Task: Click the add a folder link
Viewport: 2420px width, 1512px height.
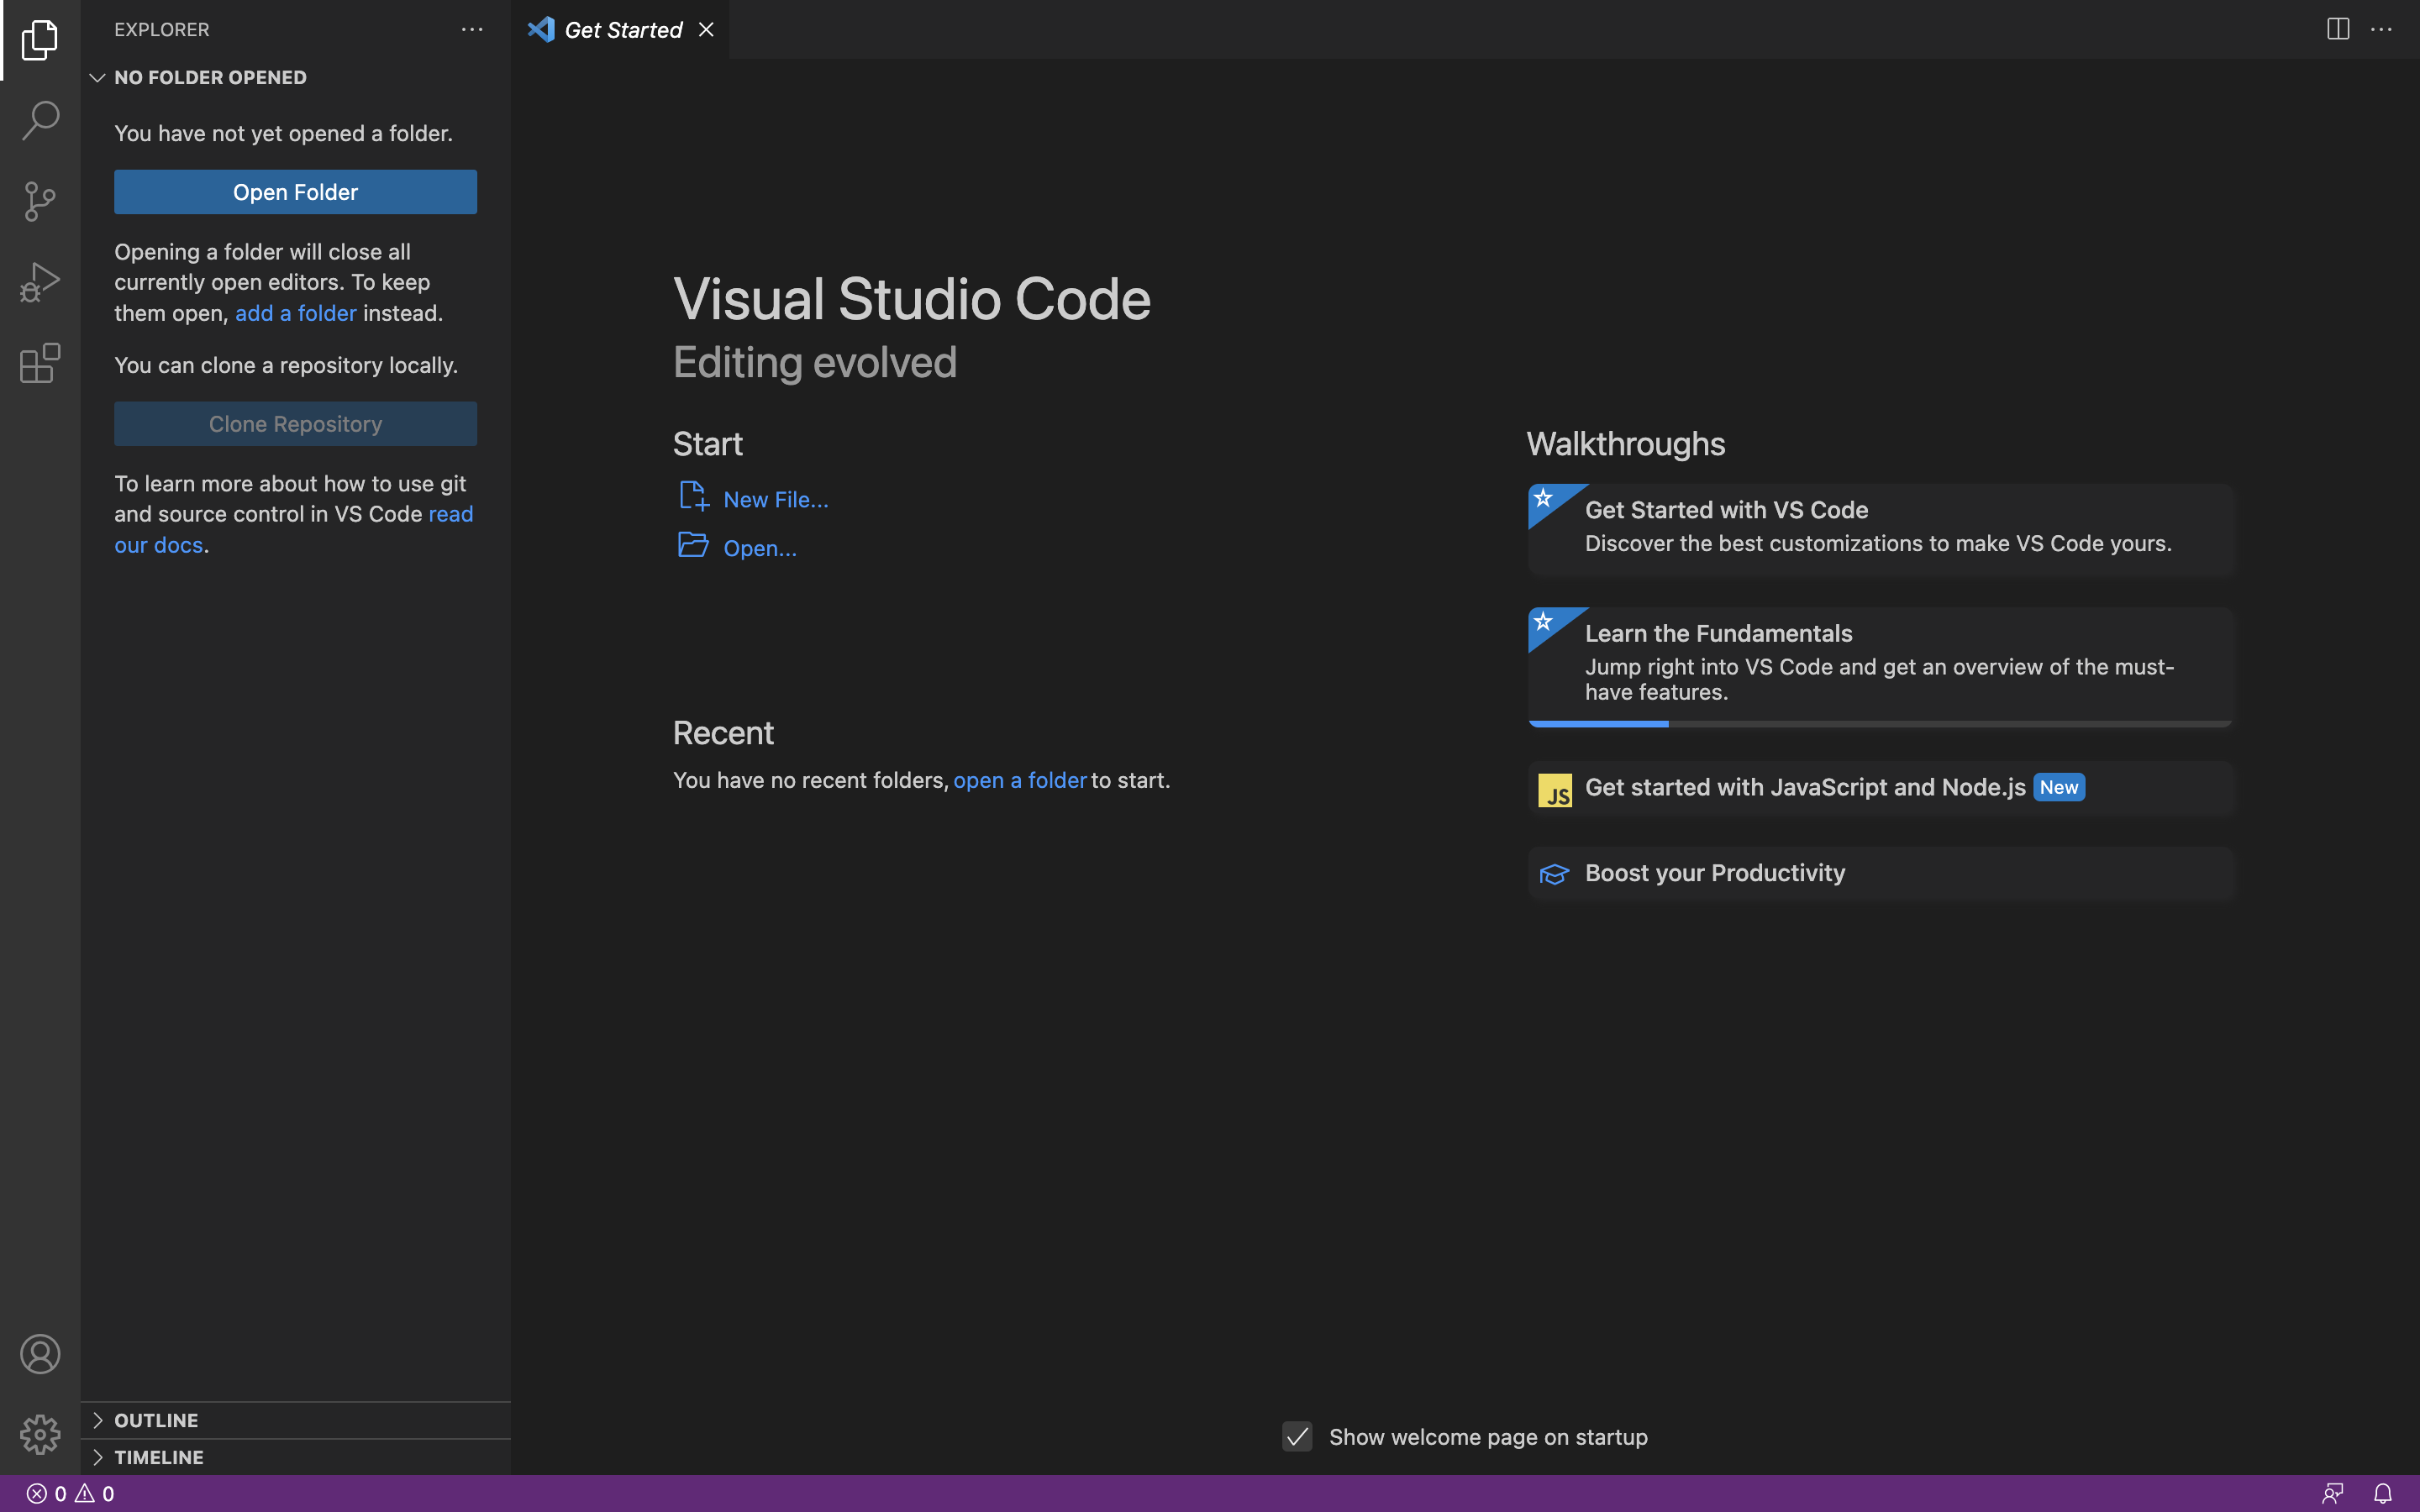Action: click(295, 313)
